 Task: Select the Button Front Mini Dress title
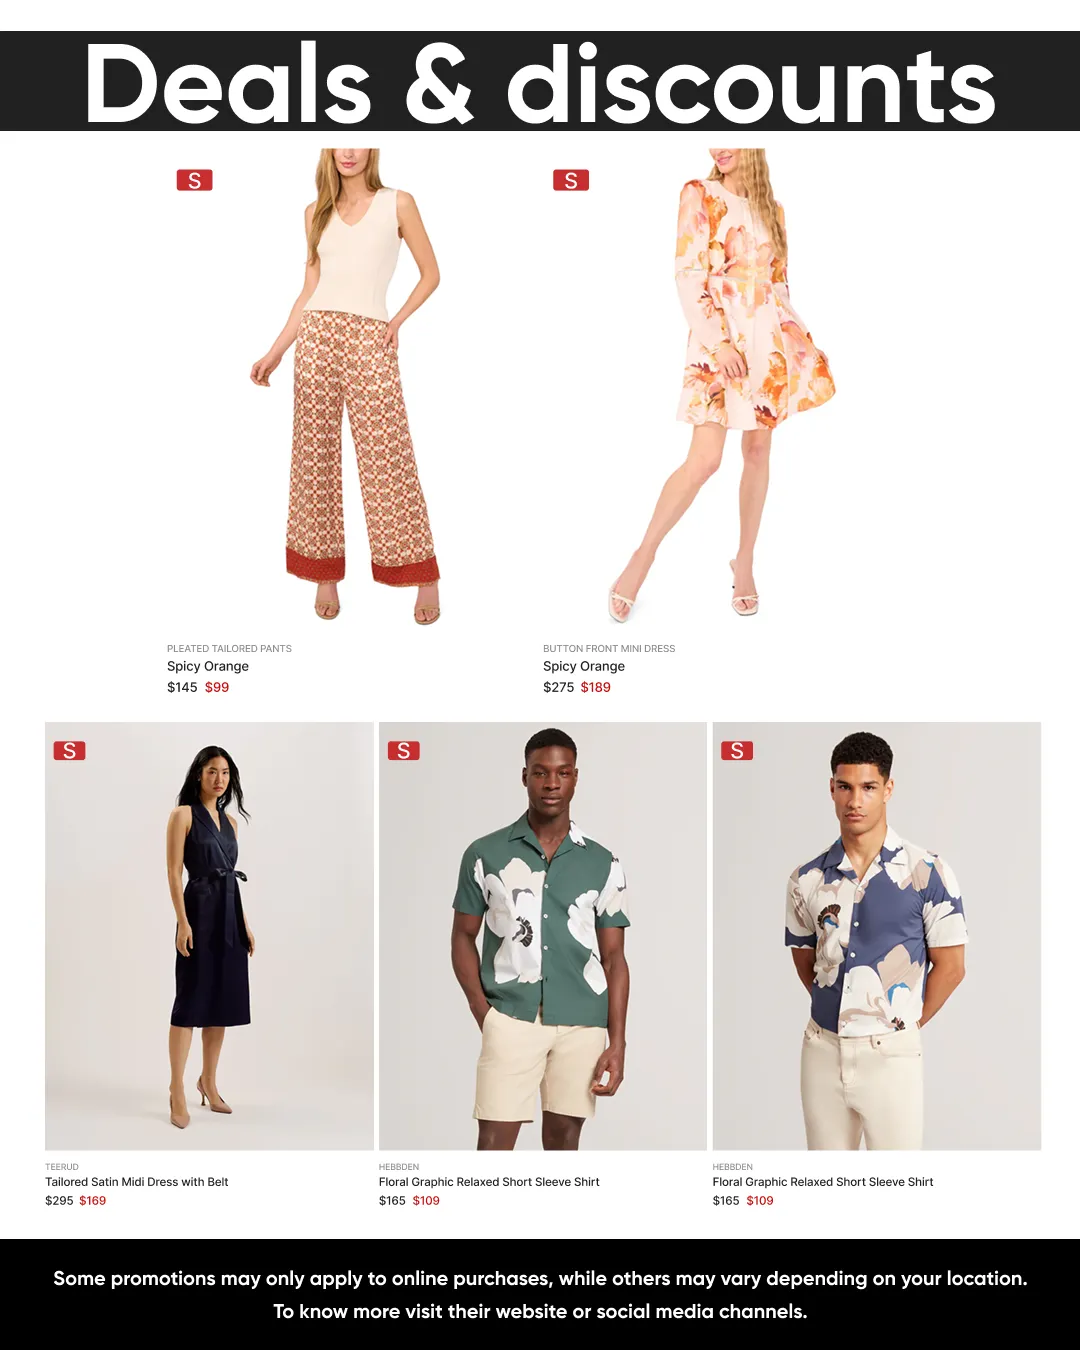[609, 649]
